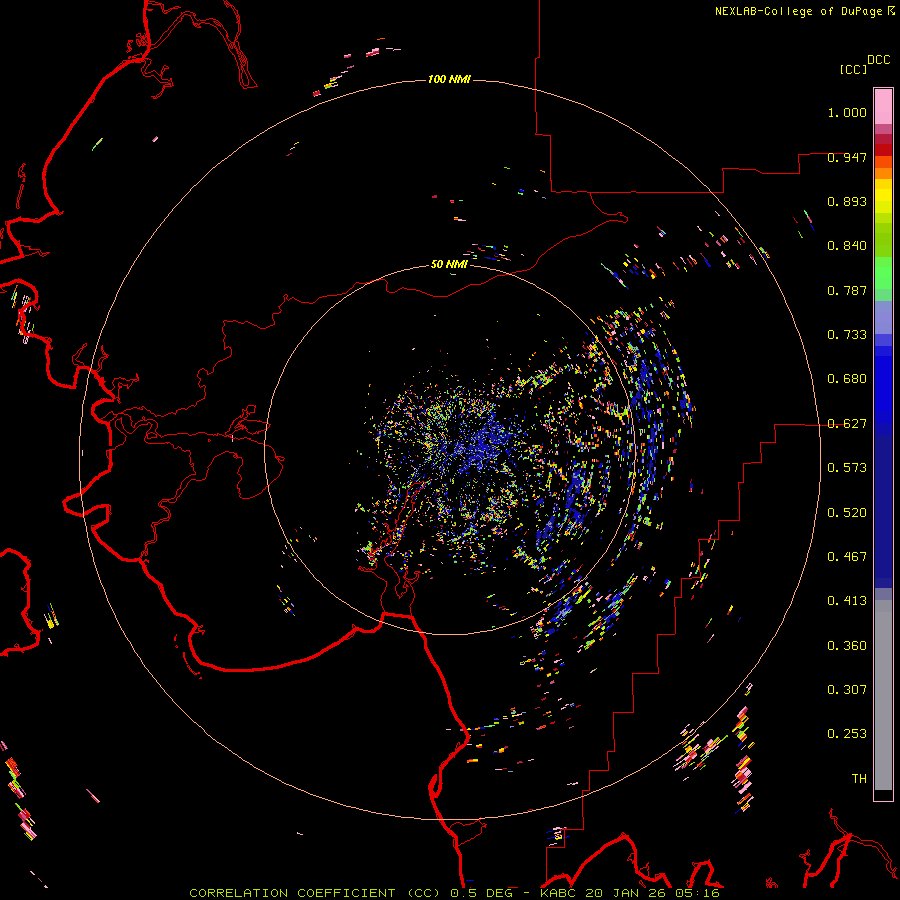Click the 100 NMI range ring label
Screen dimensions: 900x900
449,79
